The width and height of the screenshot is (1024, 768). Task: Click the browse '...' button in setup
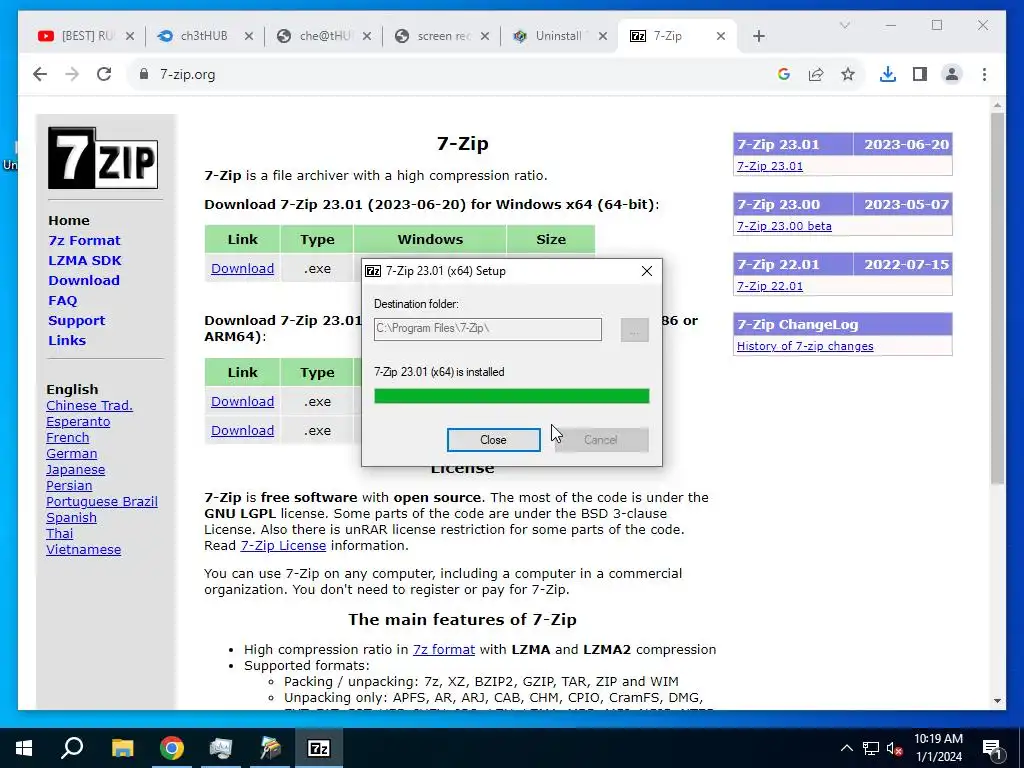634,330
